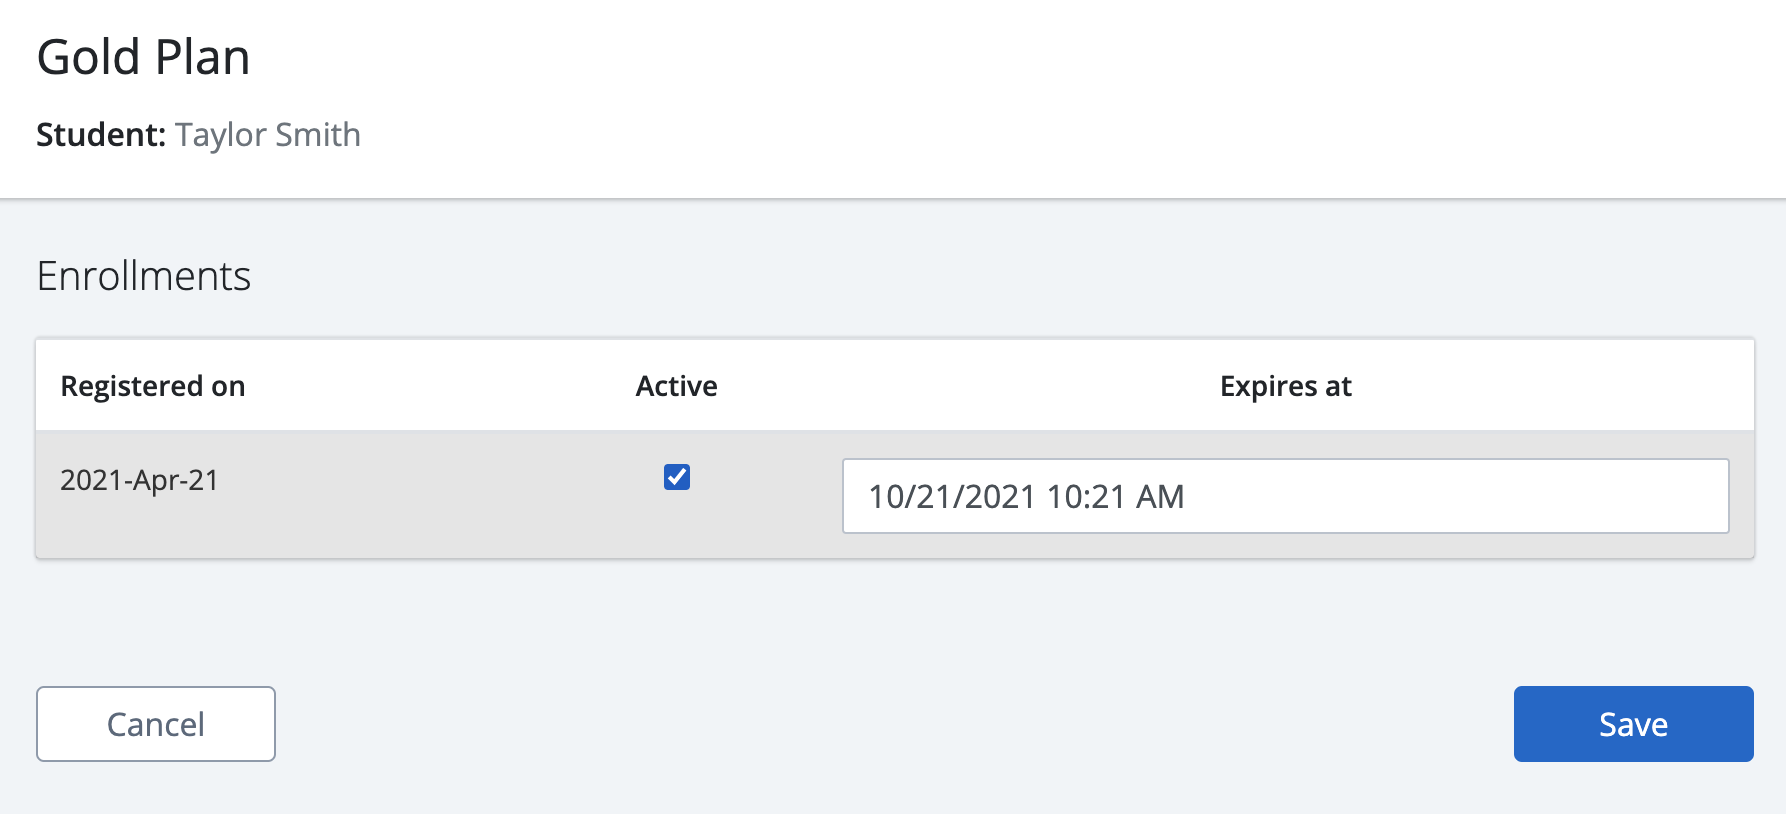Click the Enrollments section heading
Image resolution: width=1786 pixels, height=814 pixels.
point(144,276)
